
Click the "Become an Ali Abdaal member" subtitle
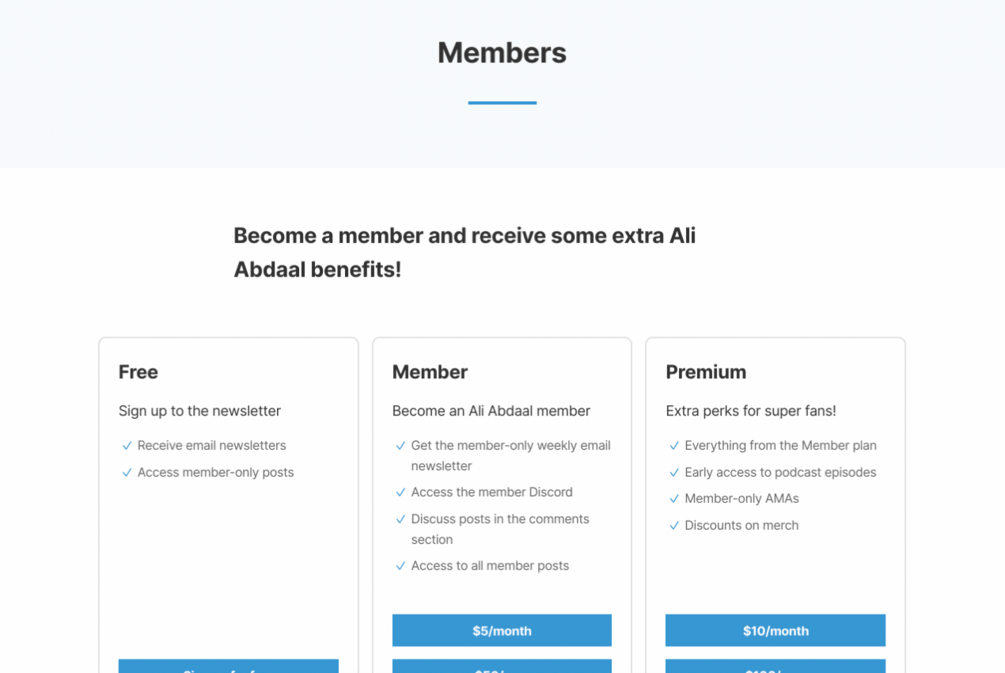(491, 411)
